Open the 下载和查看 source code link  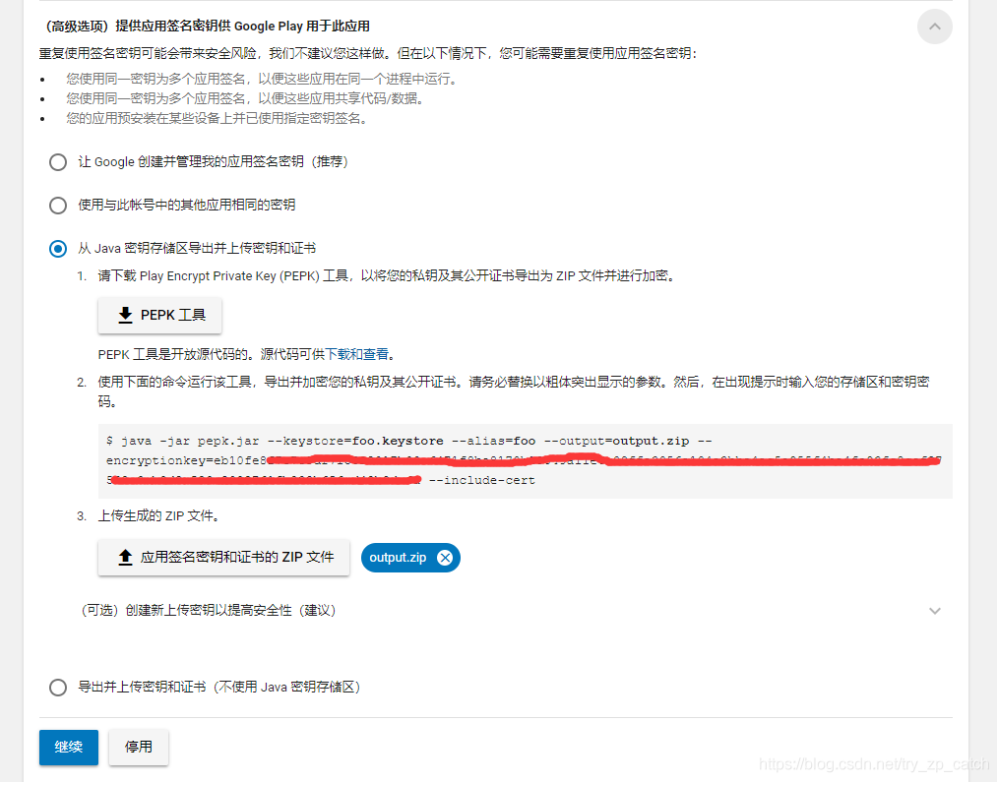pyautogui.click(x=356, y=354)
